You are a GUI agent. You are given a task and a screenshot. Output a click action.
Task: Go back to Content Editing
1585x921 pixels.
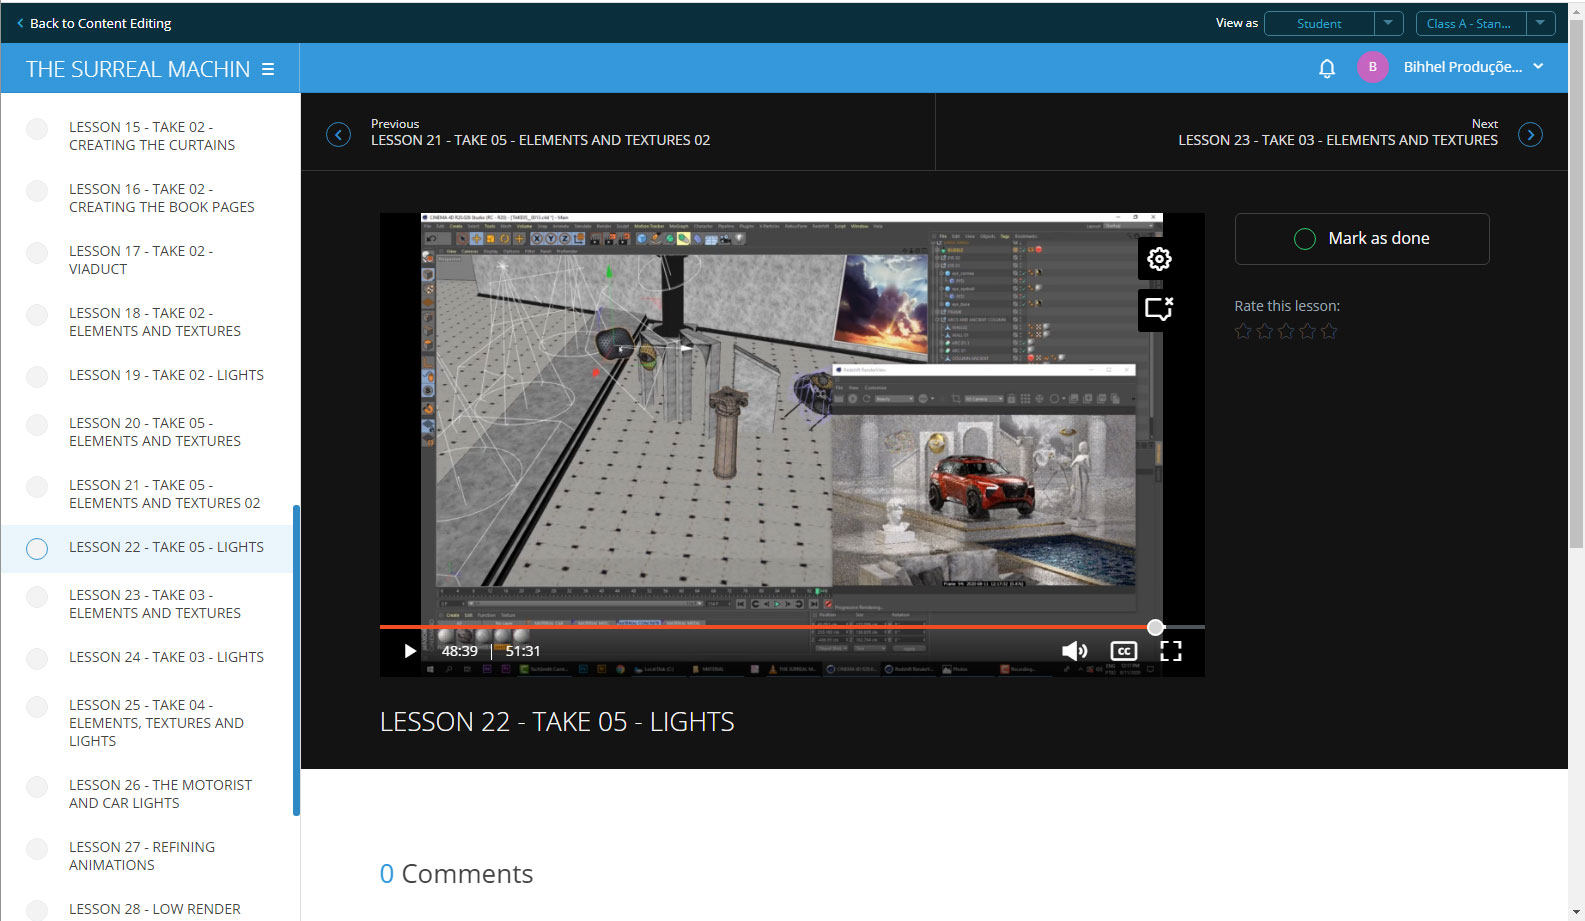(94, 23)
